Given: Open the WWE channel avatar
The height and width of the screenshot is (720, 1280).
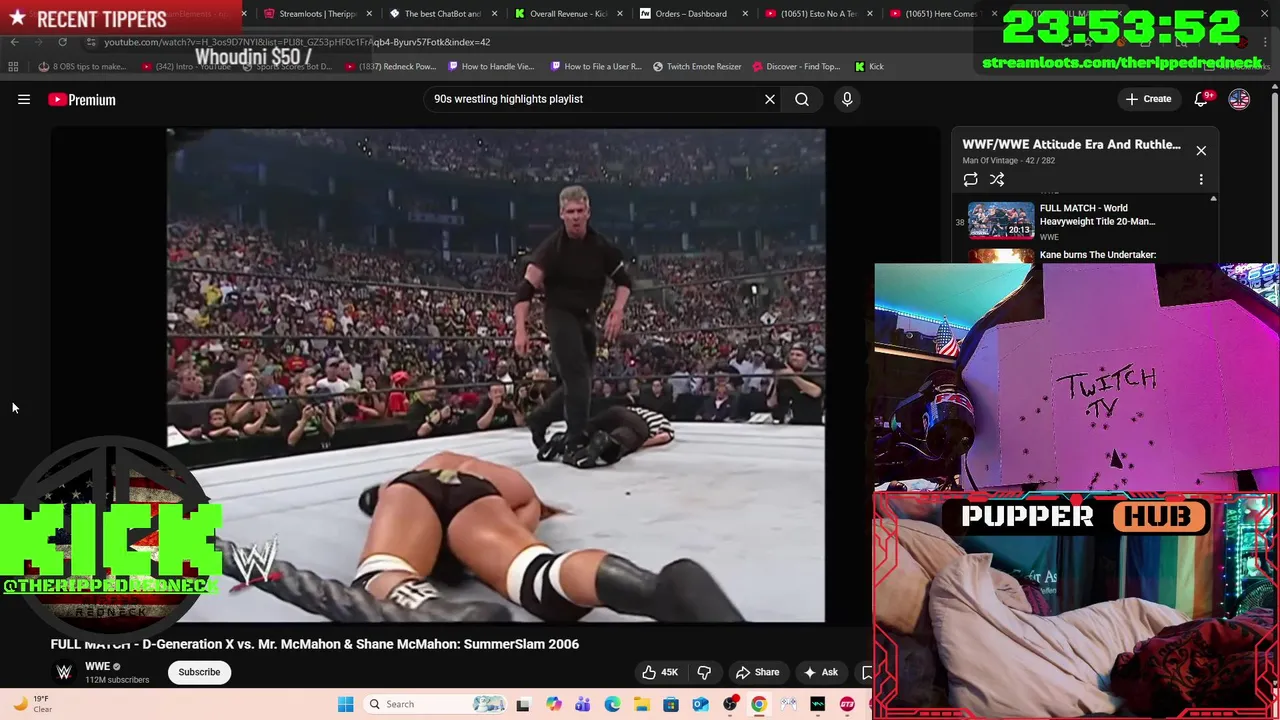Looking at the screenshot, I should tap(64, 672).
